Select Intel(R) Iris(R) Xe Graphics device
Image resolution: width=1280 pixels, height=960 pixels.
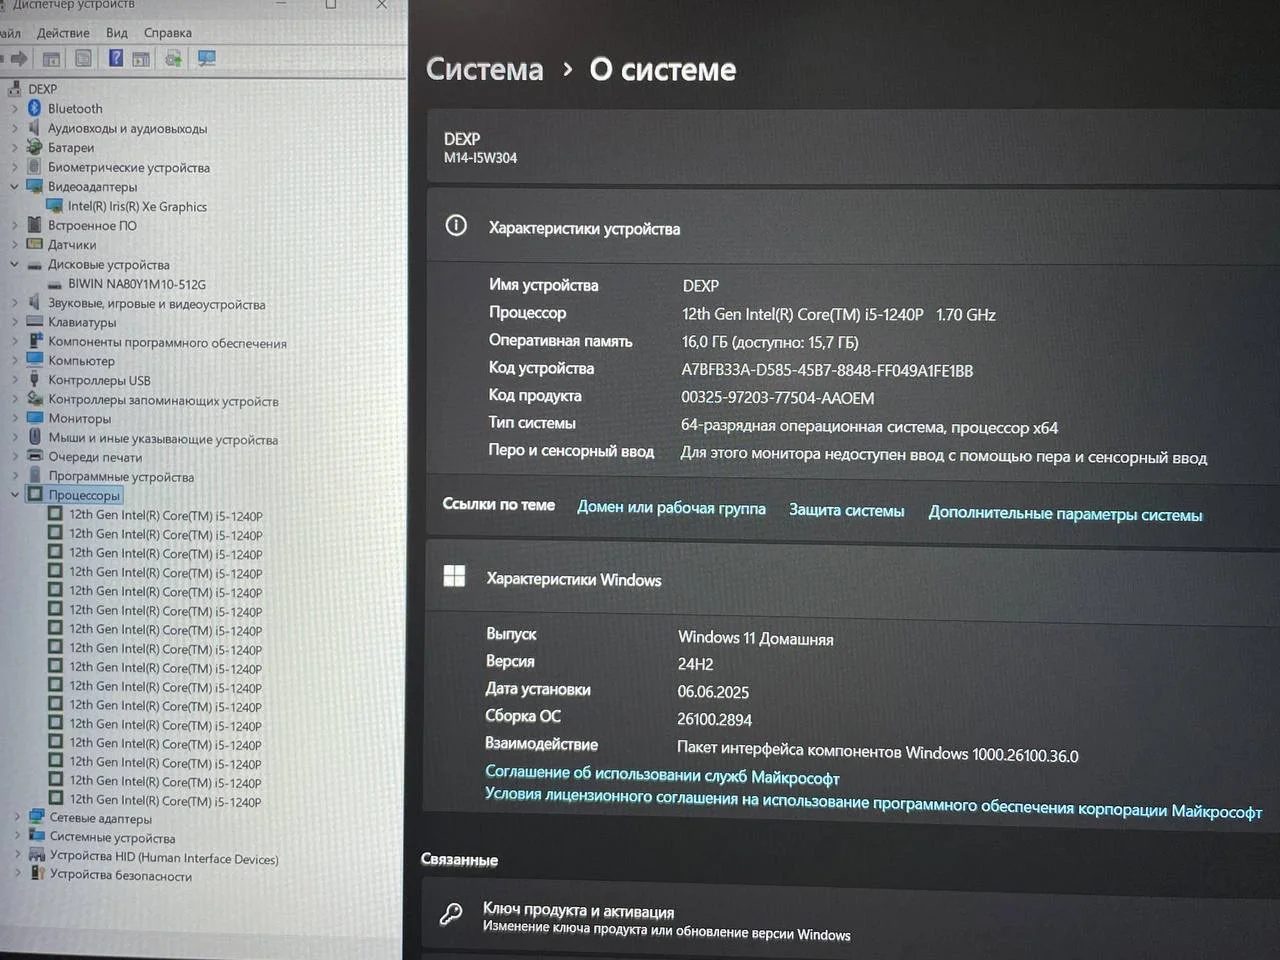(x=137, y=207)
